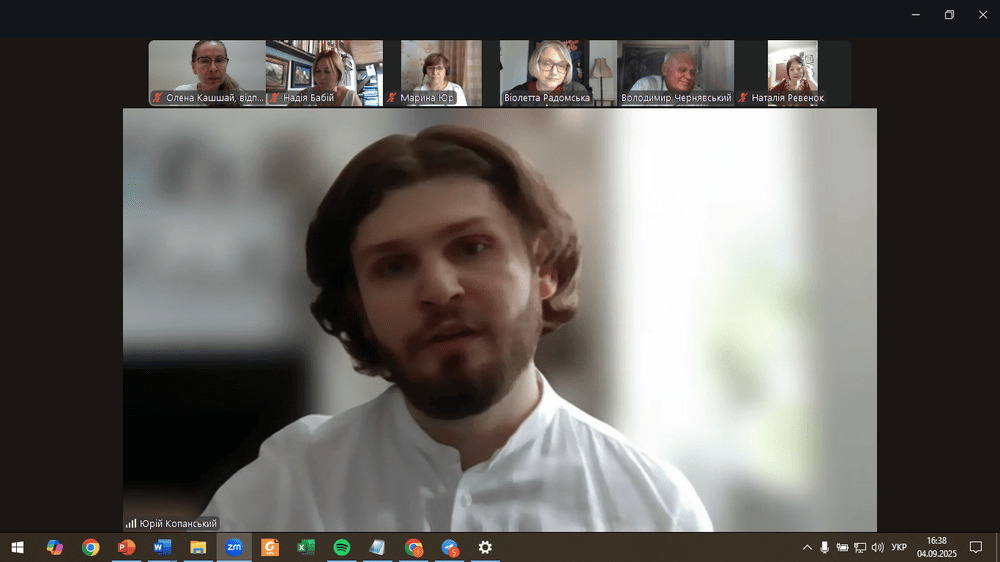Open the УКР language switcher
Image resolution: width=1000 pixels, height=562 pixels.
pos(899,547)
